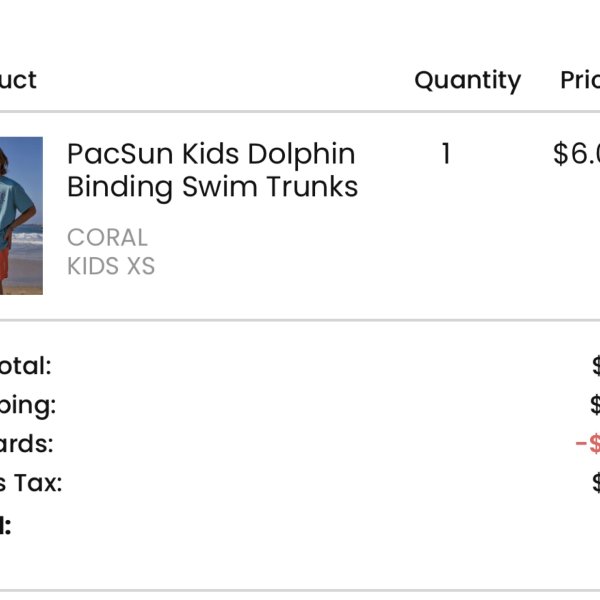Click the Rewards row label
Screen dimensions: 600x600
26,444
